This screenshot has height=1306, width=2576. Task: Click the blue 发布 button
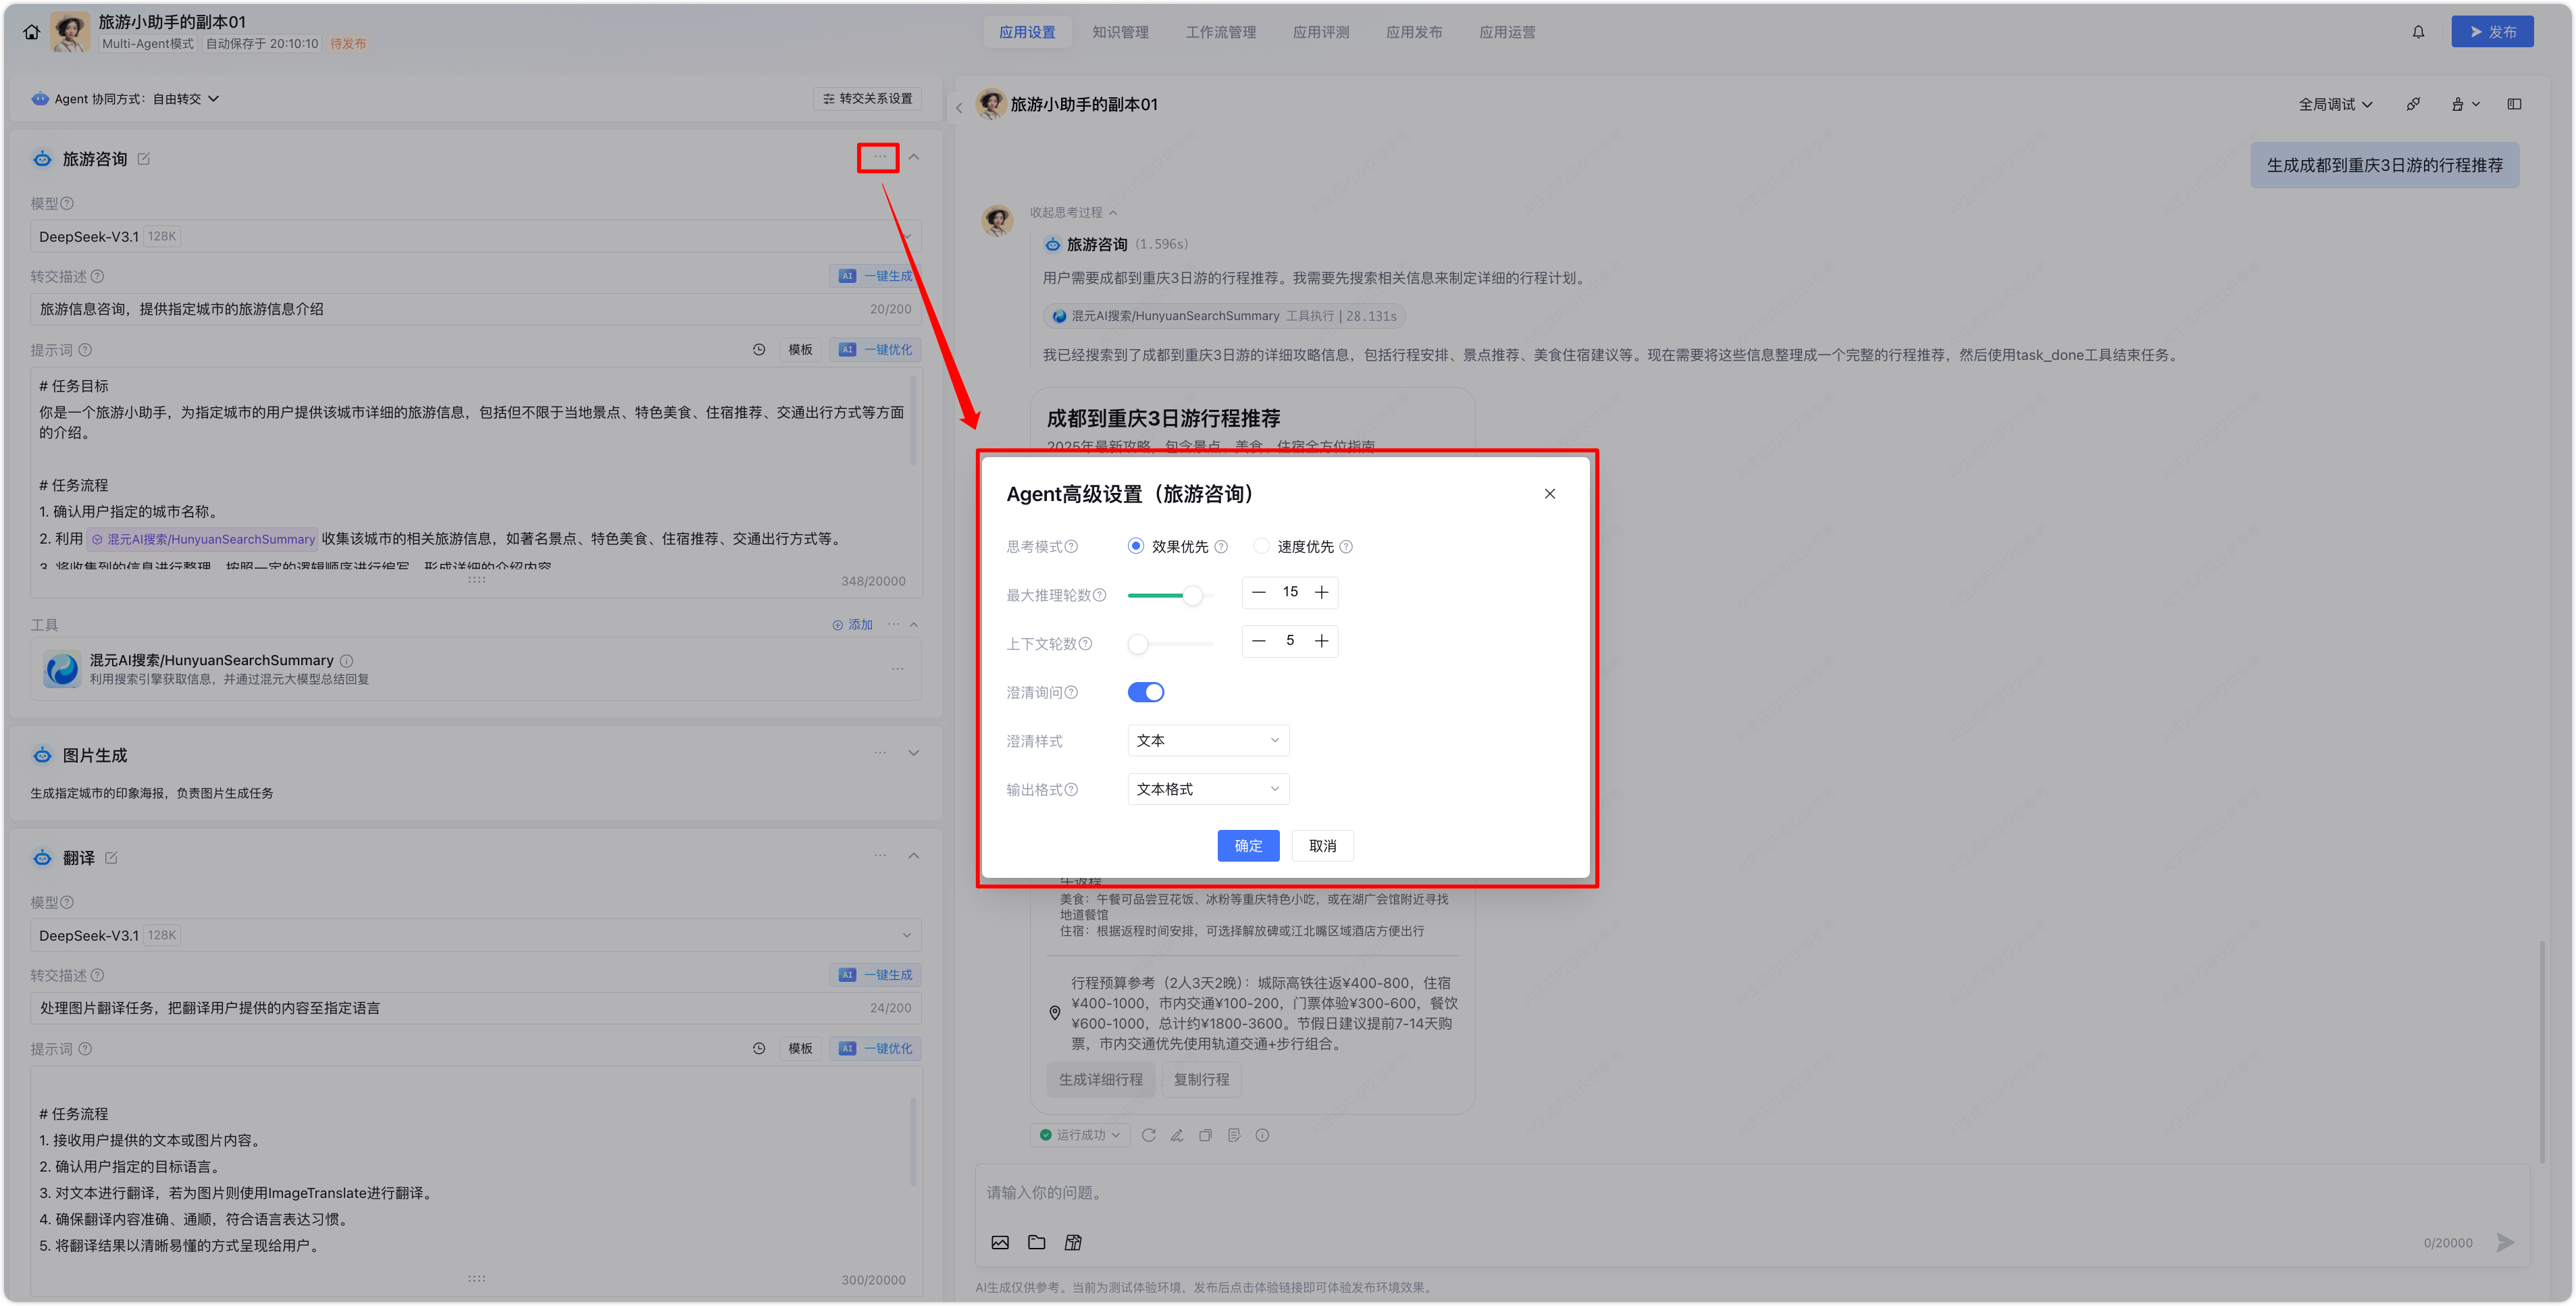point(2492,32)
